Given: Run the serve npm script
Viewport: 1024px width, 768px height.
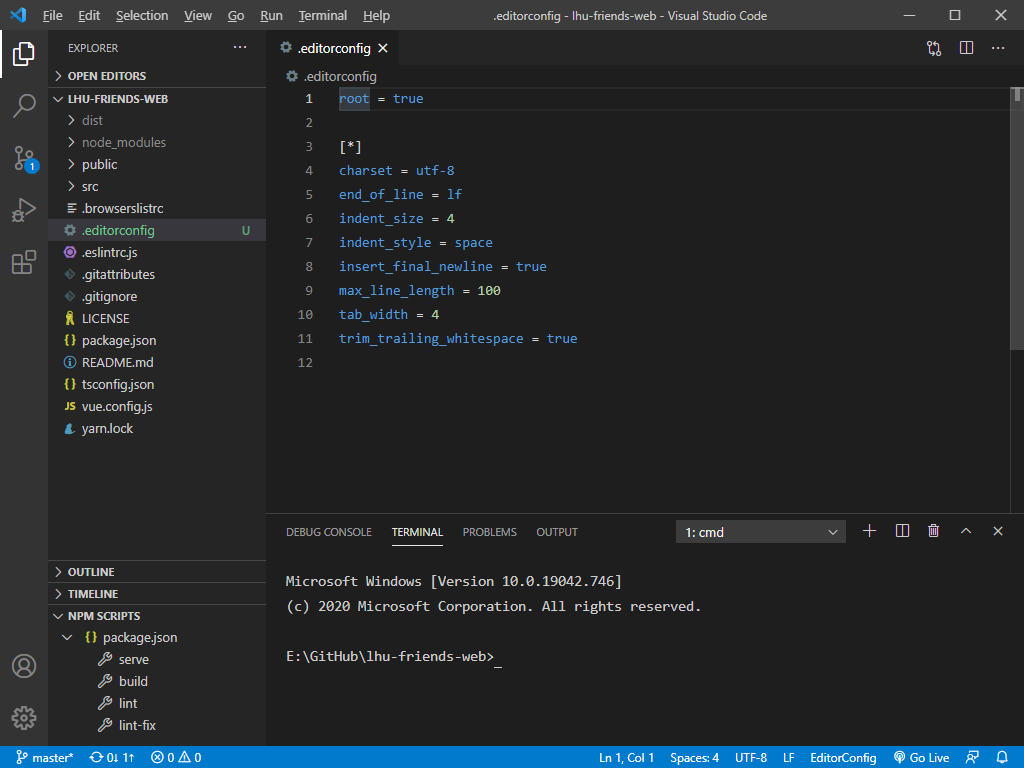Looking at the screenshot, I should pos(133,659).
